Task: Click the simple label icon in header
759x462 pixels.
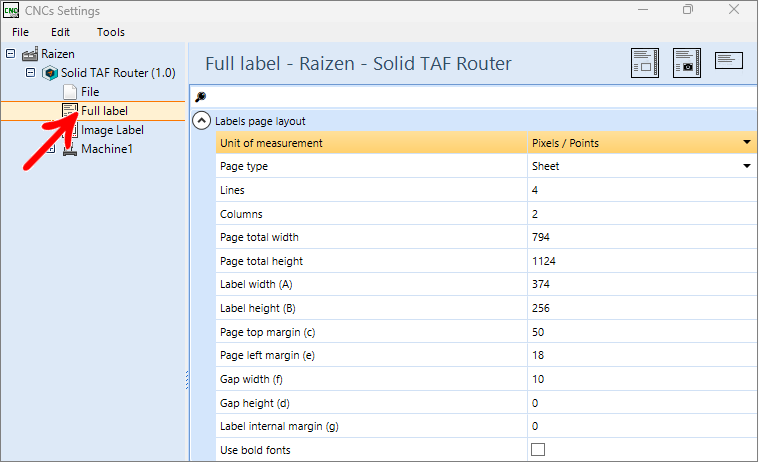Action: [729, 60]
